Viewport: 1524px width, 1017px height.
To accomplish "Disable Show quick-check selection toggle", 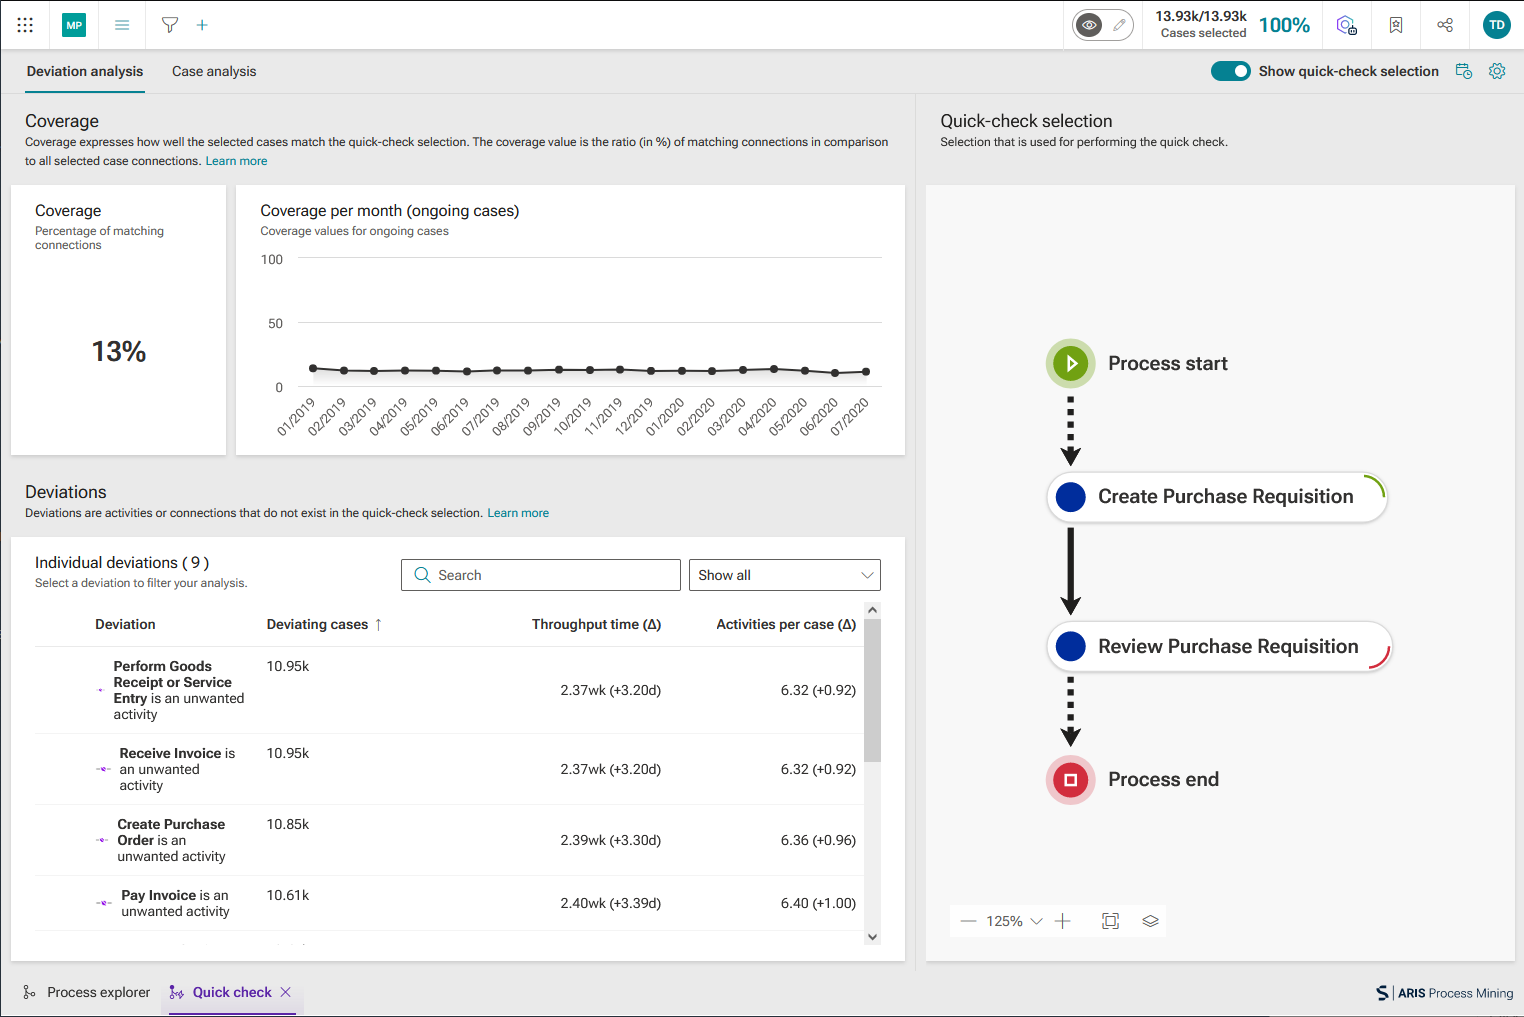I will (x=1230, y=71).
